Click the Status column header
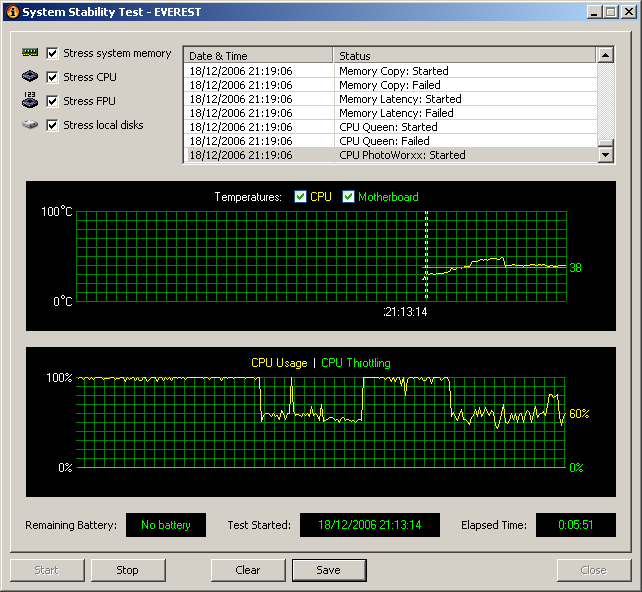Image resolution: width=642 pixels, height=592 pixels. point(465,55)
